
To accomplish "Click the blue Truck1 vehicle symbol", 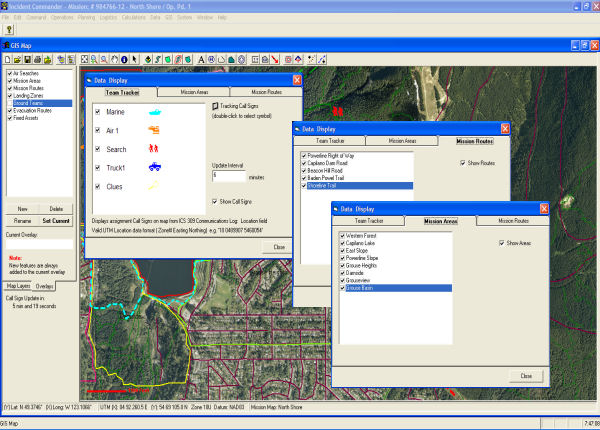I will point(155,166).
